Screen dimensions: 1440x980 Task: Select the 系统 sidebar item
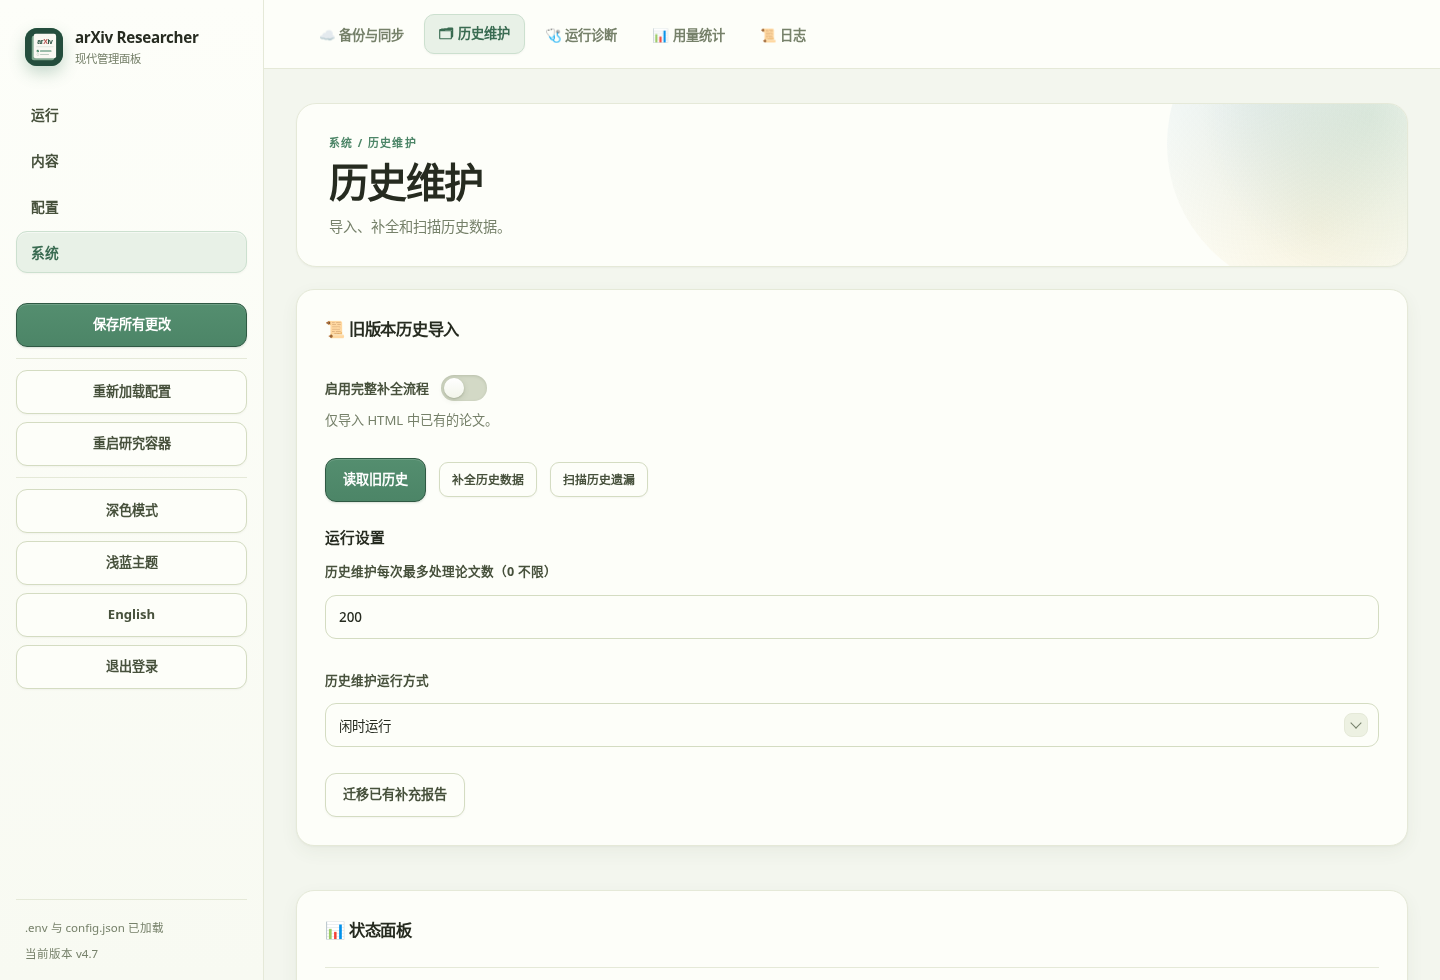pyautogui.click(x=131, y=252)
